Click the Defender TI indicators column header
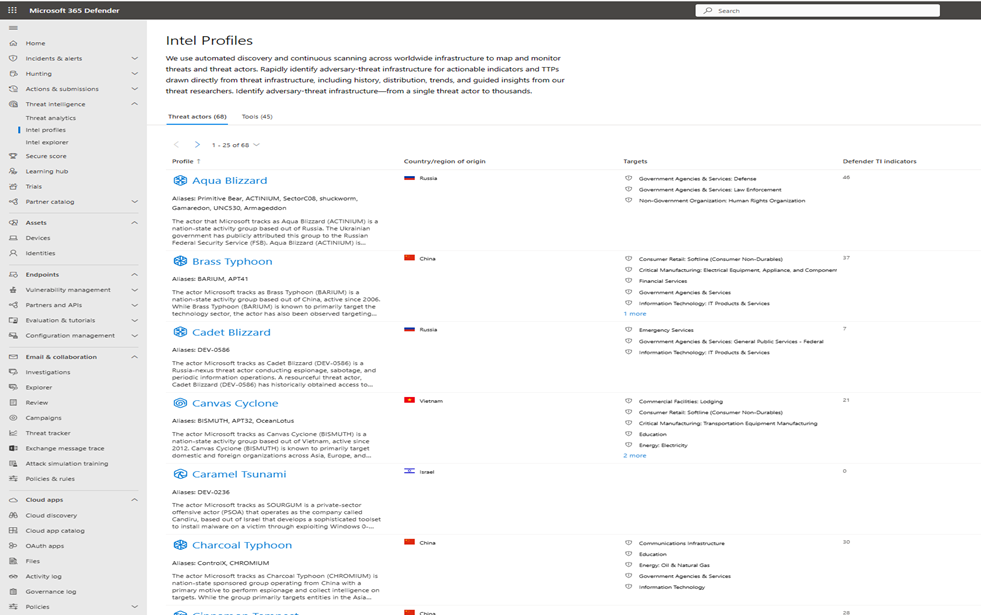Image resolution: width=981 pixels, height=615 pixels. [x=880, y=161]
